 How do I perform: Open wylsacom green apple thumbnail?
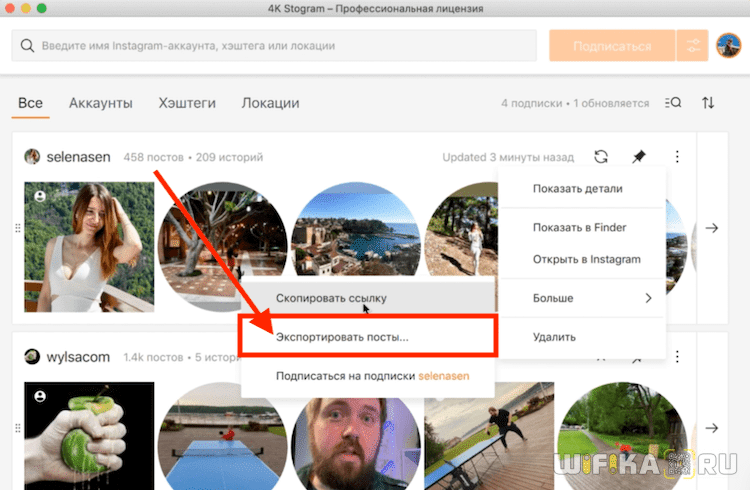pos(89,436)
